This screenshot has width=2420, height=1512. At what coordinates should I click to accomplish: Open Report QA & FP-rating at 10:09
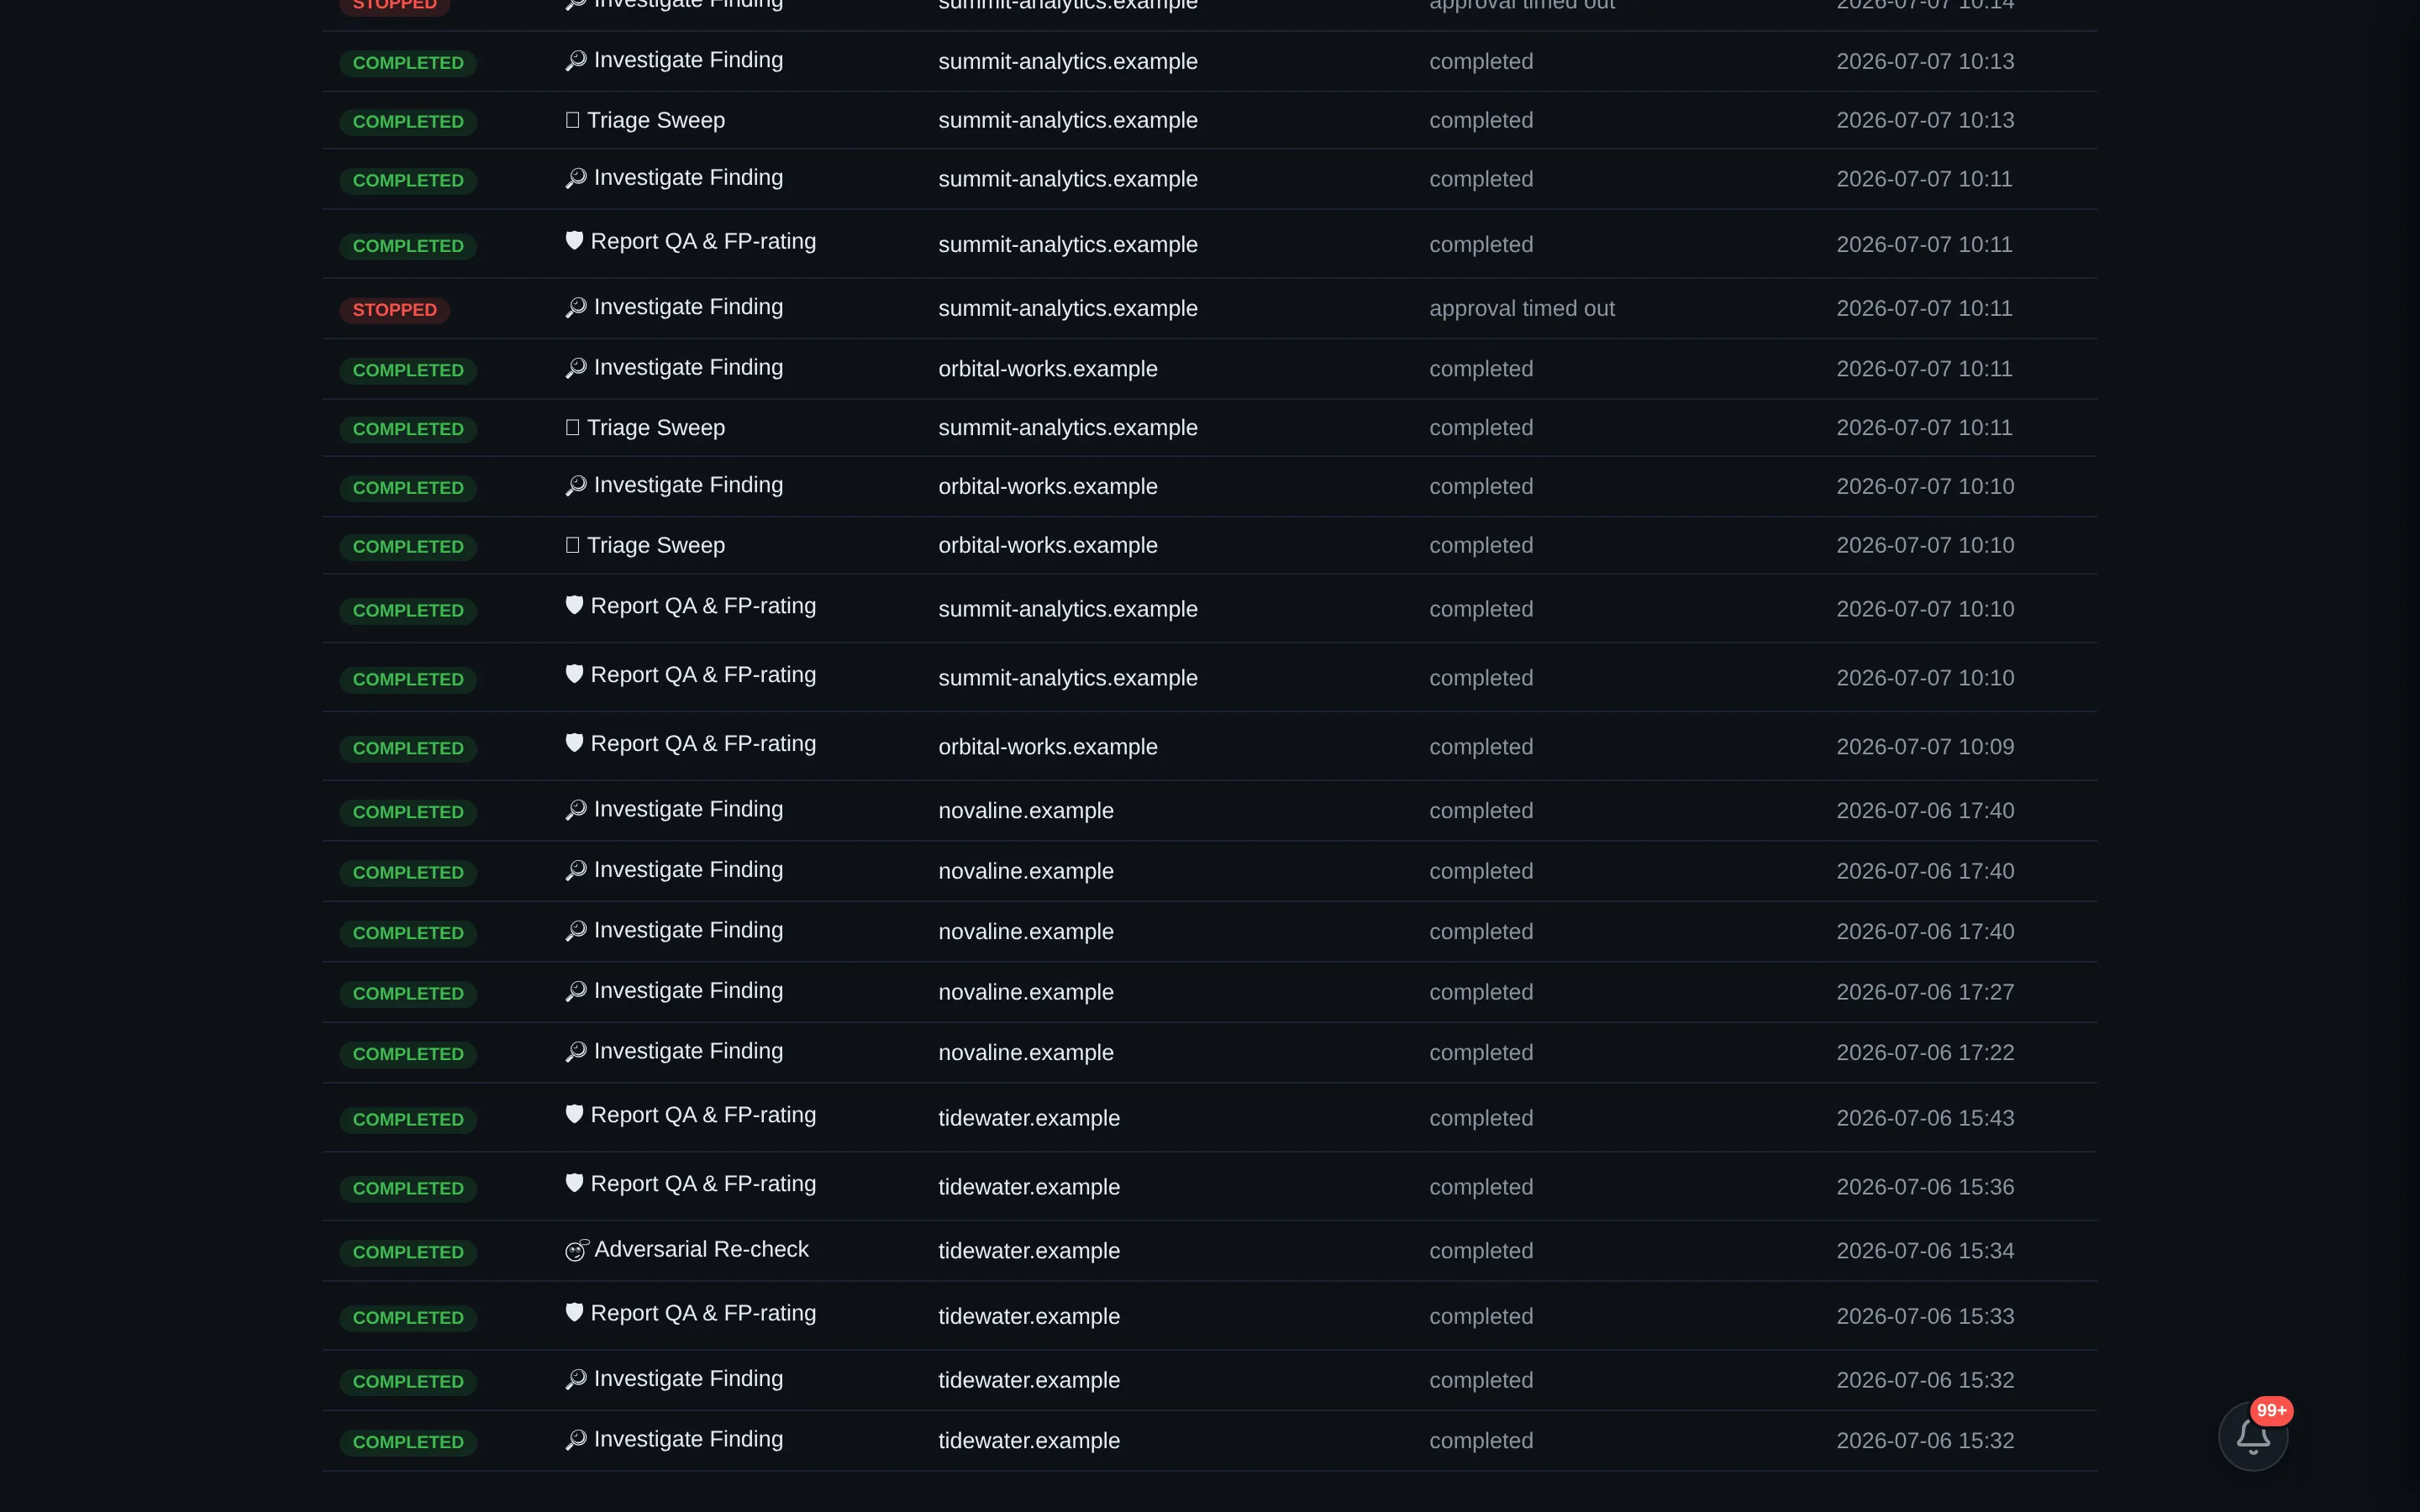click(703, 743)
